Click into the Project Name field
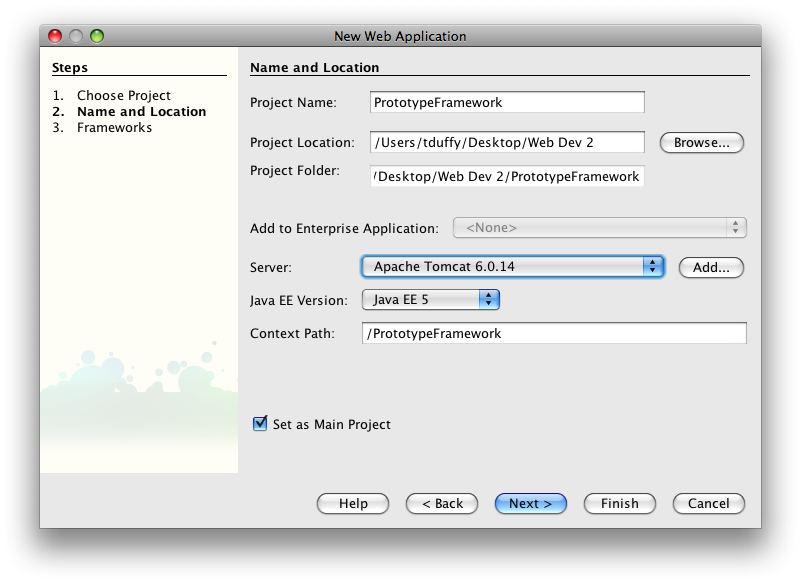 (x=507, y=102)
